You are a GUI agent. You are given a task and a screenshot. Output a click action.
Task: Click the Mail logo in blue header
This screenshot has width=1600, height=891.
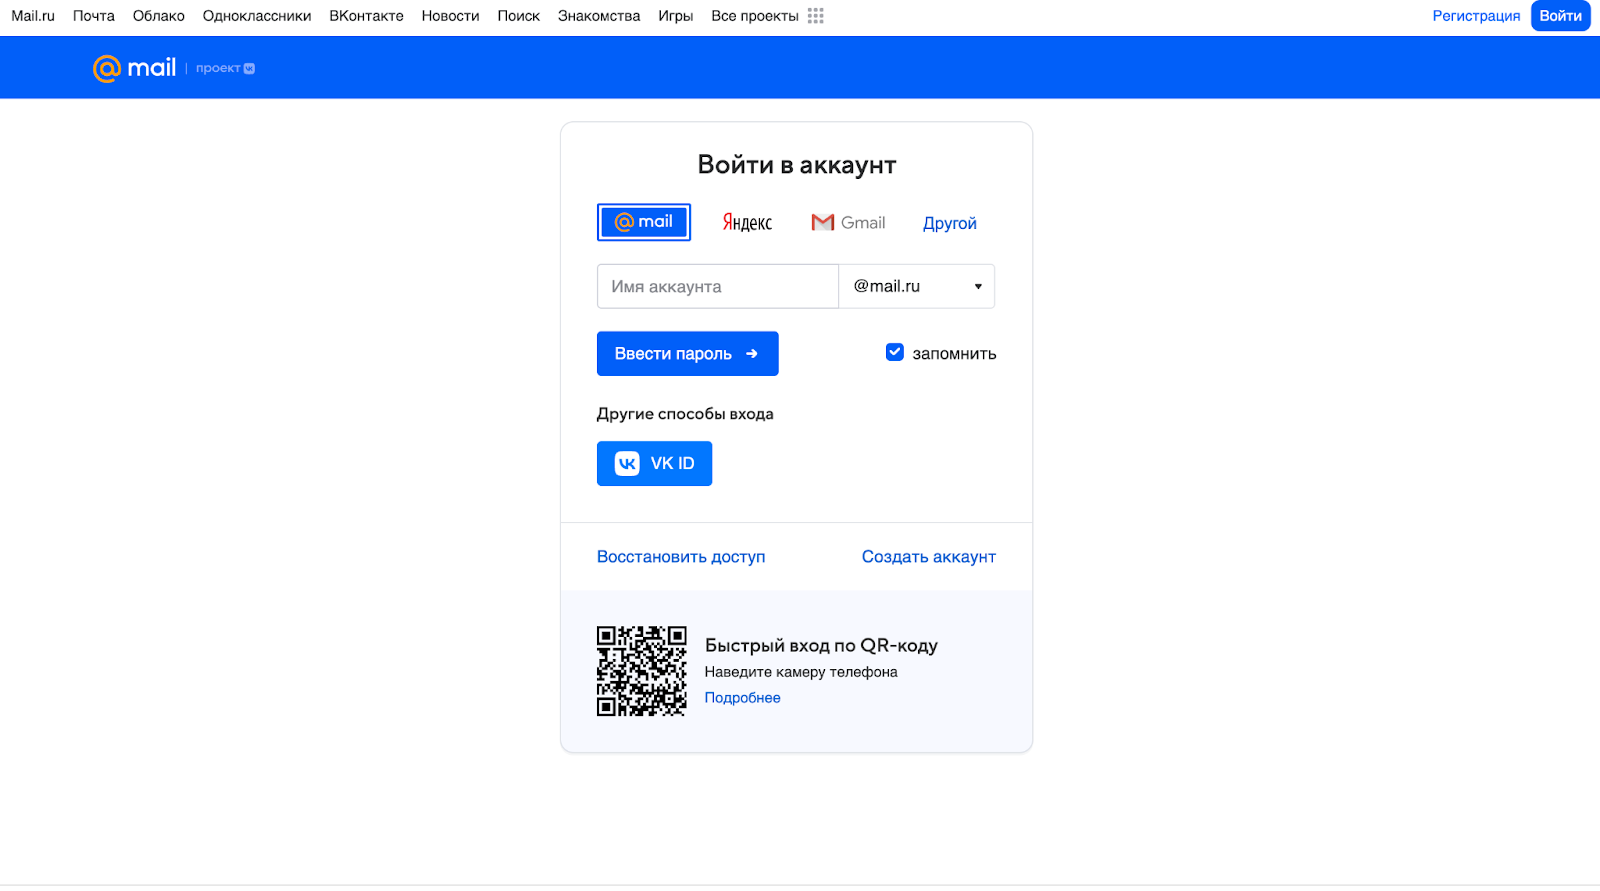(134, 68)
